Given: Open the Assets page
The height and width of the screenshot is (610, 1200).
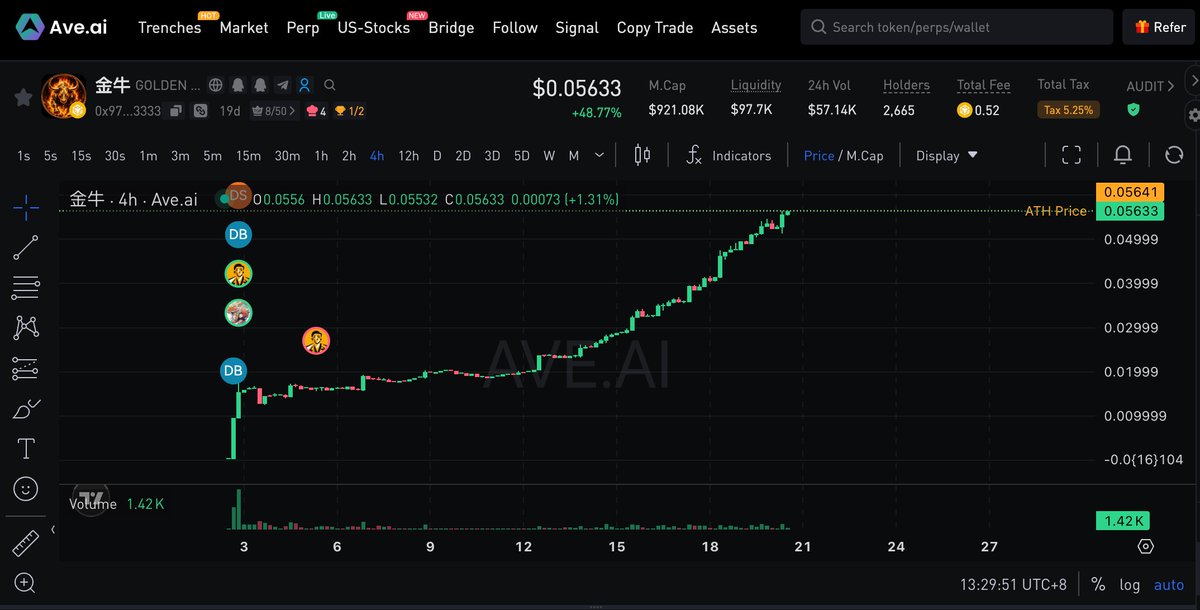Looking at the screenshot, I should click(734, 28).
